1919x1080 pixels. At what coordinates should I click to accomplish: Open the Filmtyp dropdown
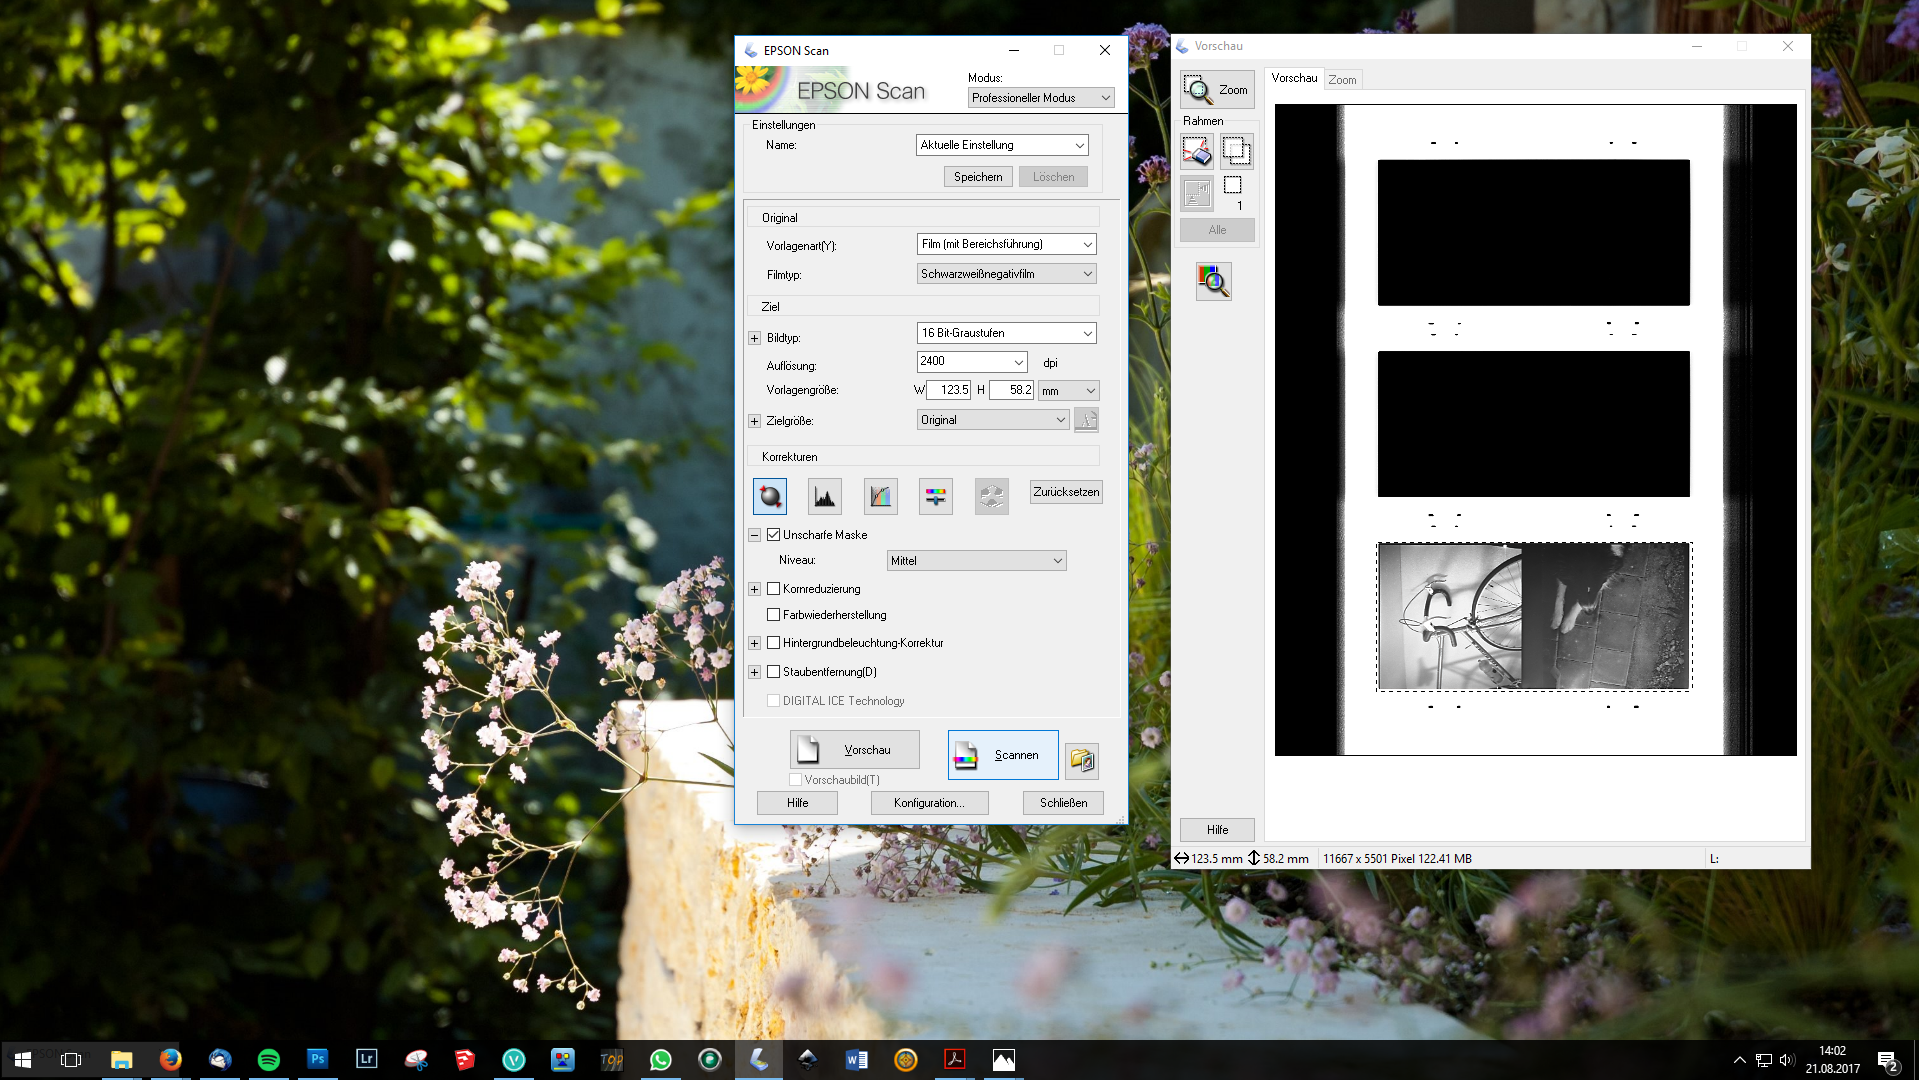[x=1007, y=274]
